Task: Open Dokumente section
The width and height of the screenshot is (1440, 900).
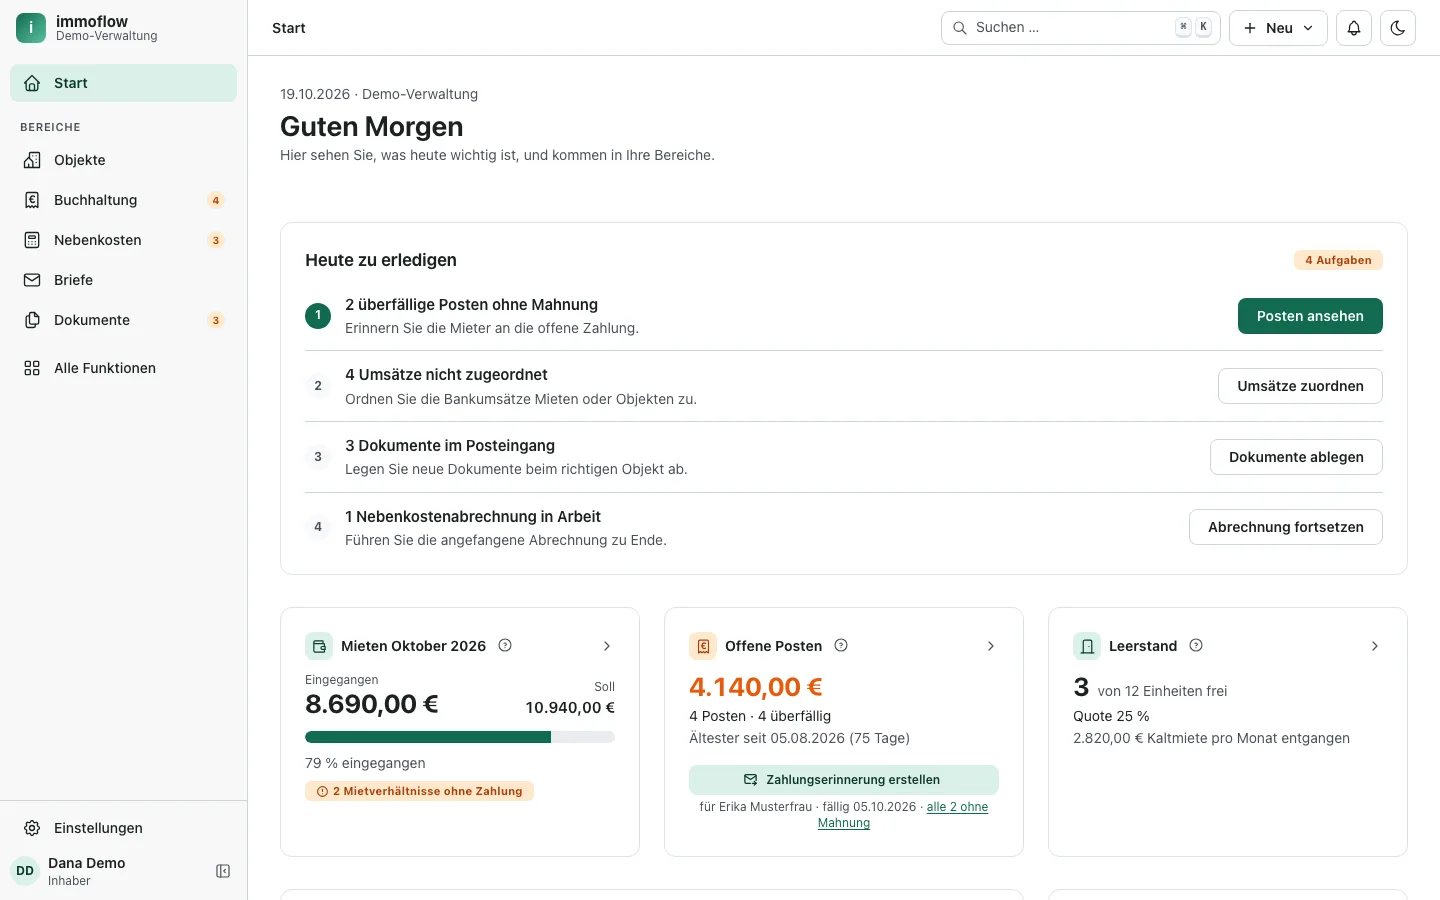Action: 124,320
